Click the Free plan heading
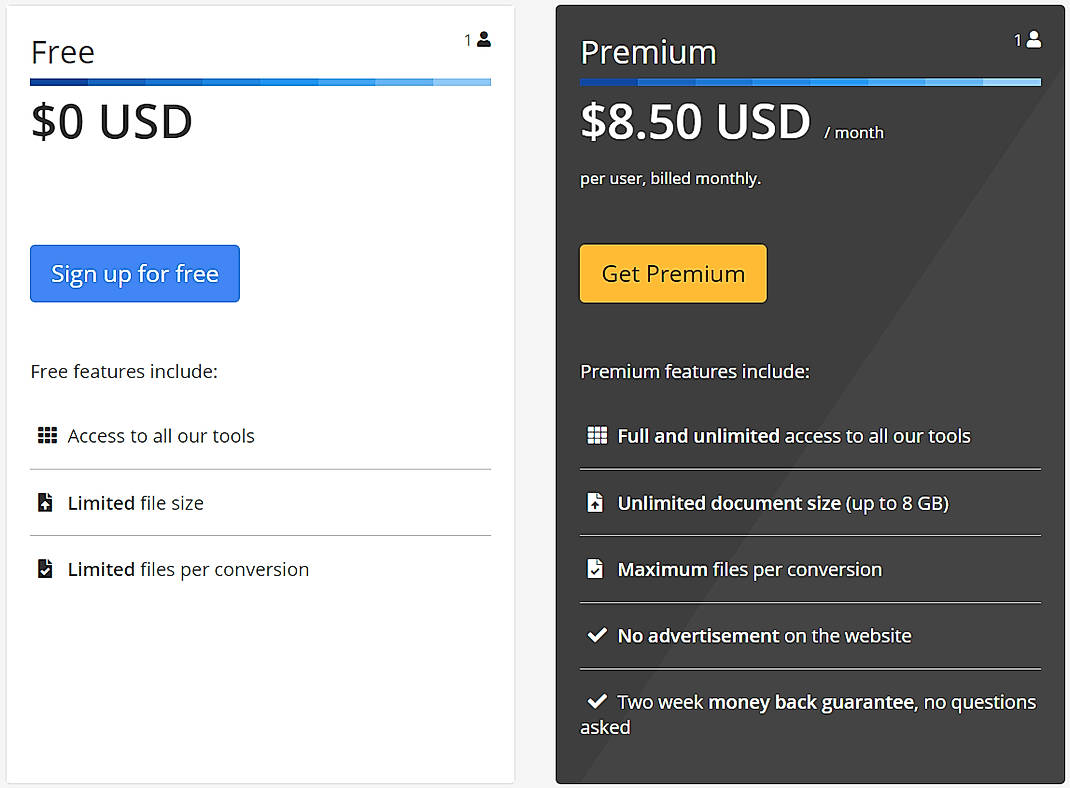 point(62,52)
